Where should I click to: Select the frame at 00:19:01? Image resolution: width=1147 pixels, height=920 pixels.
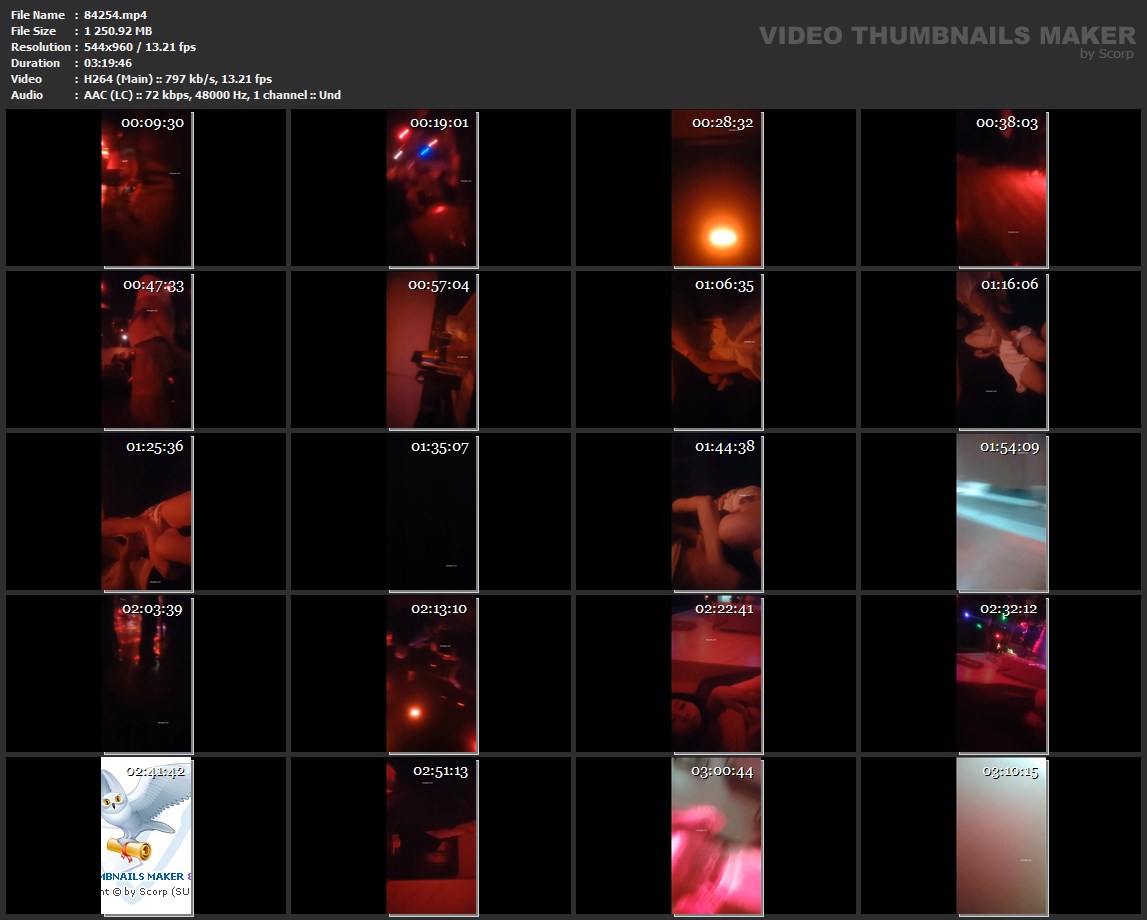(431, 188)
